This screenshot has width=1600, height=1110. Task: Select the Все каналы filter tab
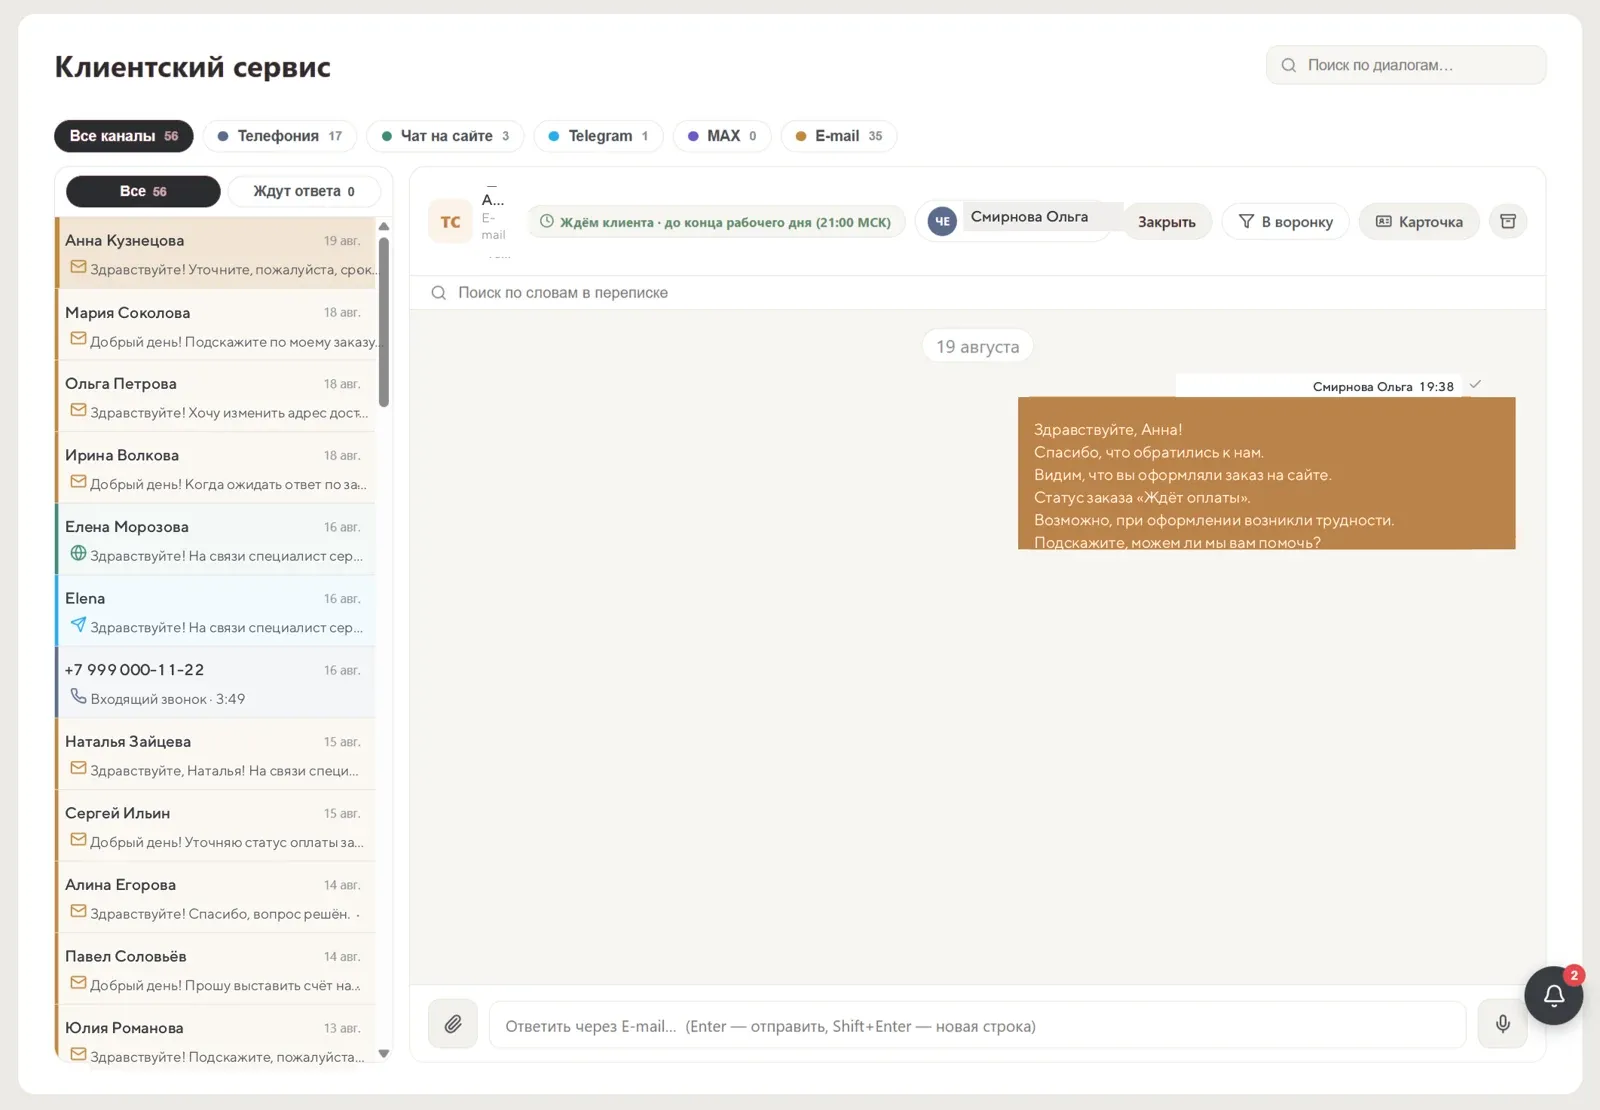point(123,136)
